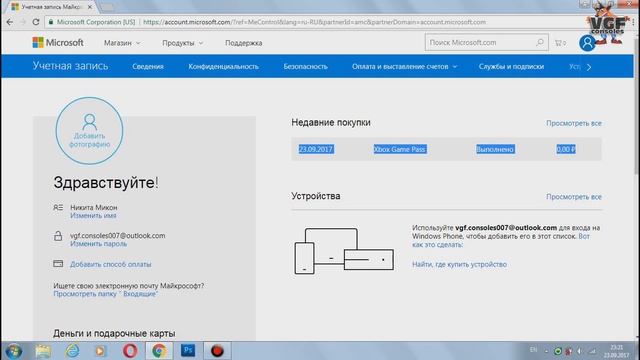The image size is (640, 360).
Task: Open the account avatar icon in header
Action: click(x=587, y=43)
